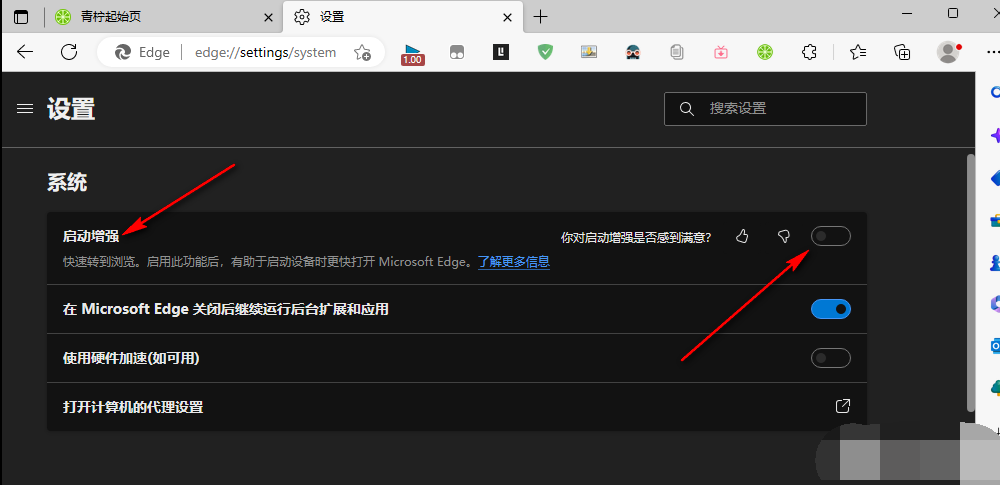Turn off background extensions and apps toggle
This screenshot has width=1000, height=485.
831,310
